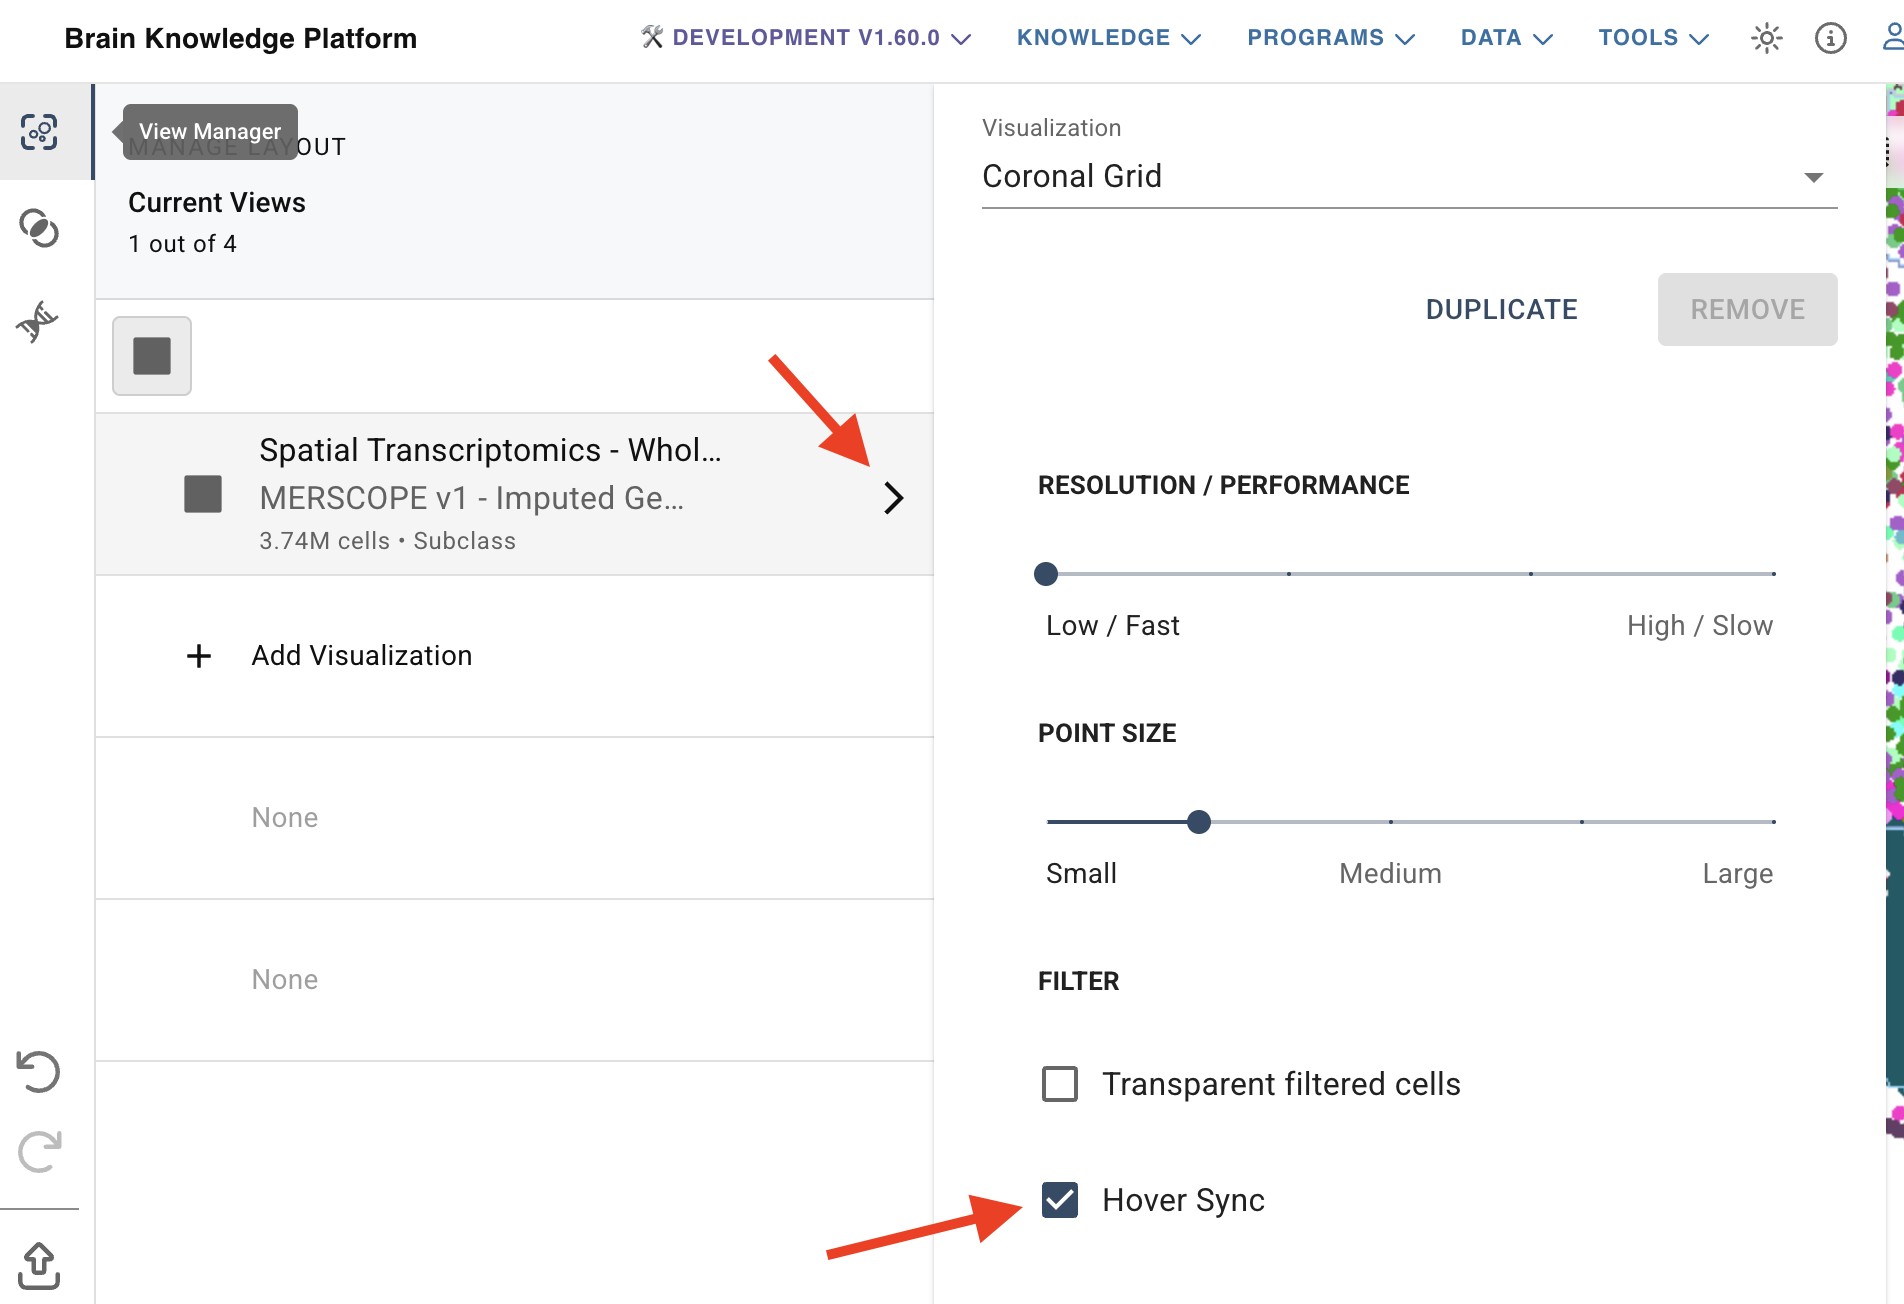The width and height of the screenshot is (1904, 1304).
Task: Toggle the light/dark theme sun icon
Action: (x=1767, y=38)
